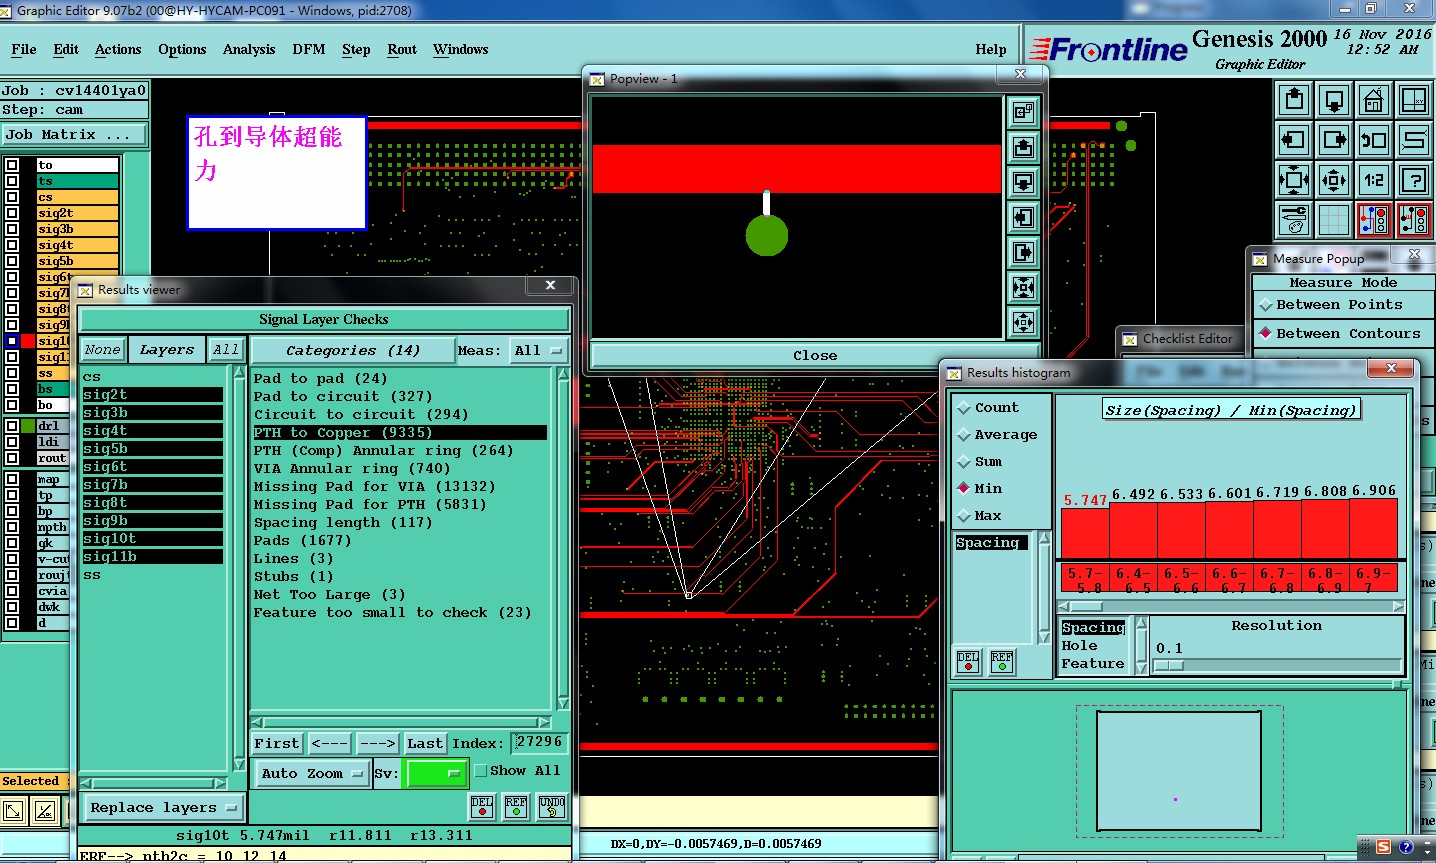Select the Max radio option in histogram

click(964, 516)
